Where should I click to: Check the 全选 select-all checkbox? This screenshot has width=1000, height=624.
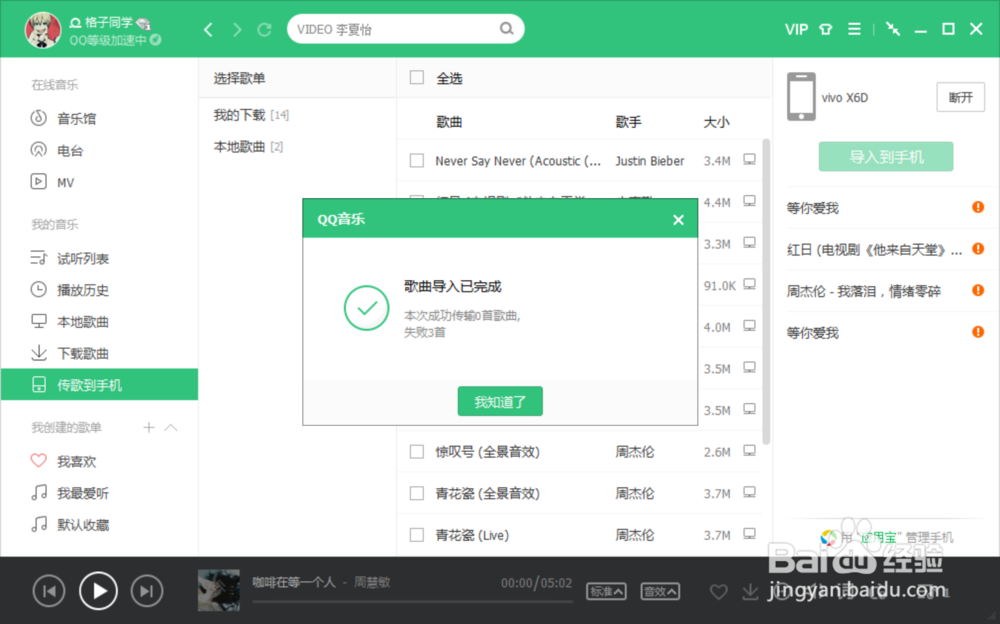(417, 77)
